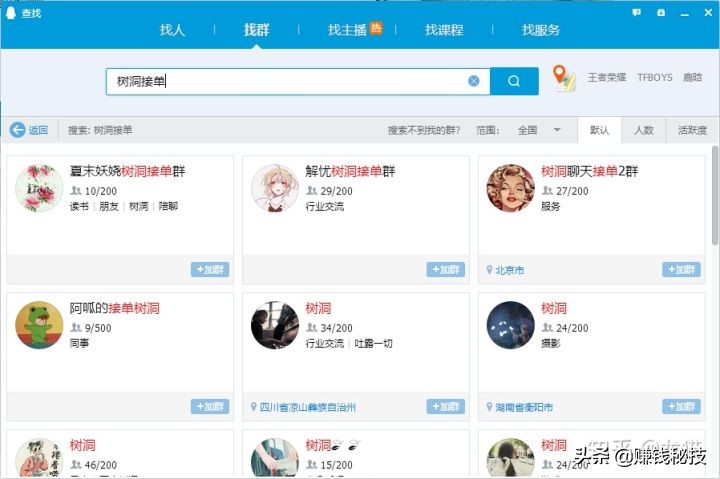Join 夏末妖娆树洞接单群 via 加群 button
The width and height of the screenshot is (720, 479).
(x=210, y=270)
